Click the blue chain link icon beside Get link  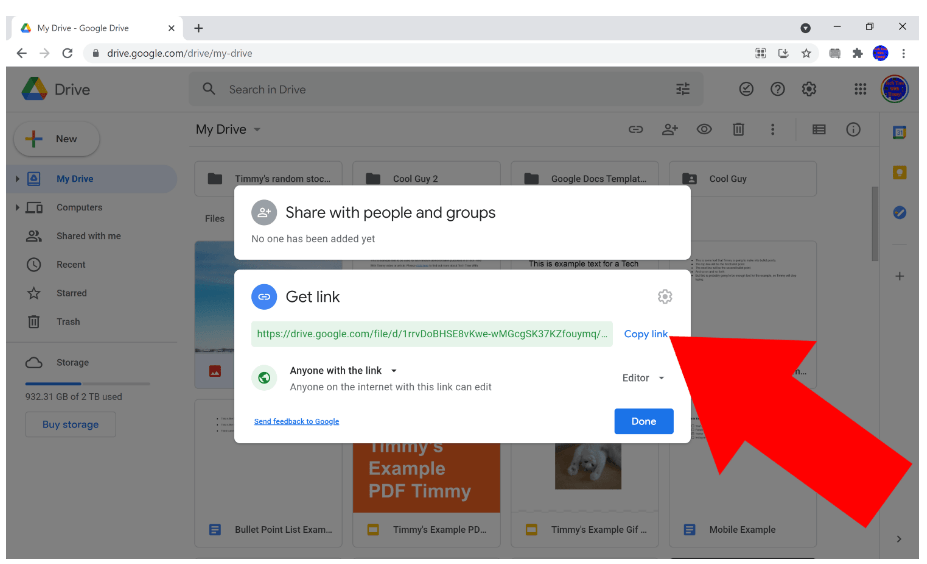(x=264, y=297)
